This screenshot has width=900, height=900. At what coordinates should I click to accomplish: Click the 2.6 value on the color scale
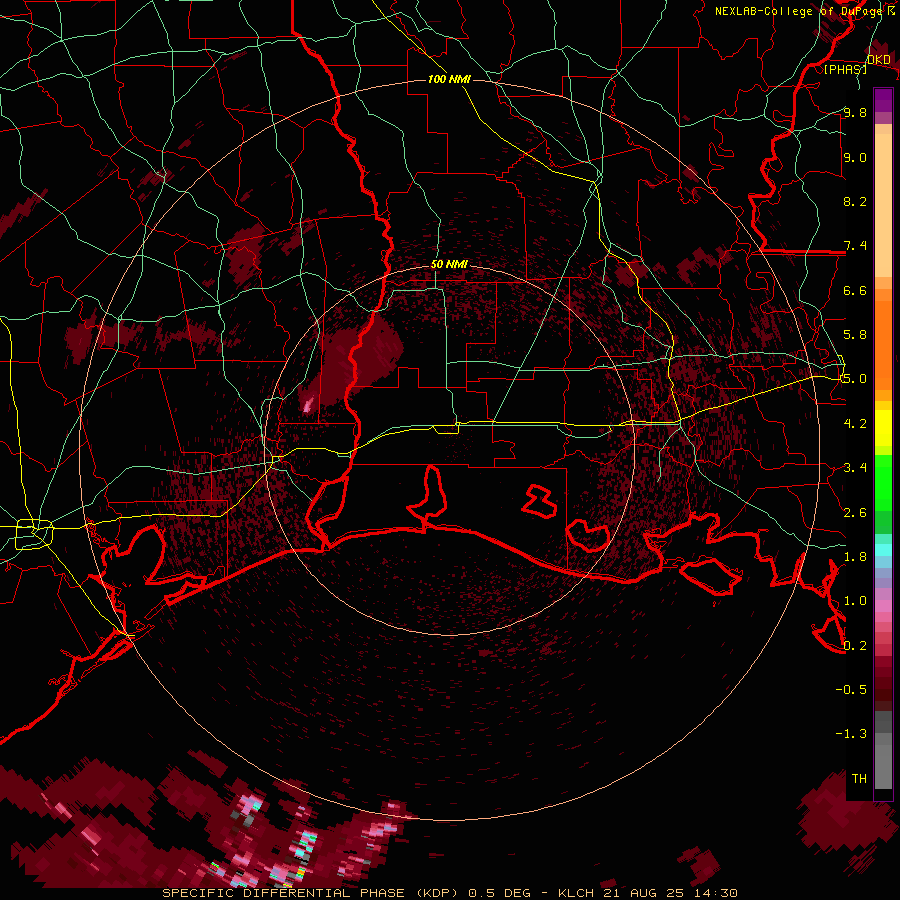(855, 513)
